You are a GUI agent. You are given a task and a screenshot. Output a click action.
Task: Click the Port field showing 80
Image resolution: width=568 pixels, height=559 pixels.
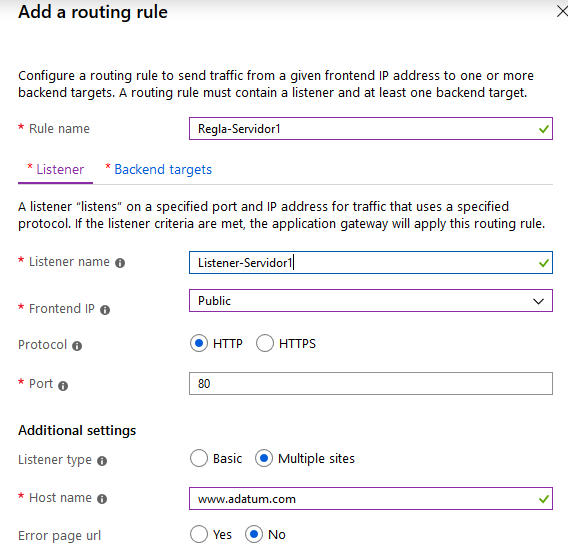(x=371, y=383)
